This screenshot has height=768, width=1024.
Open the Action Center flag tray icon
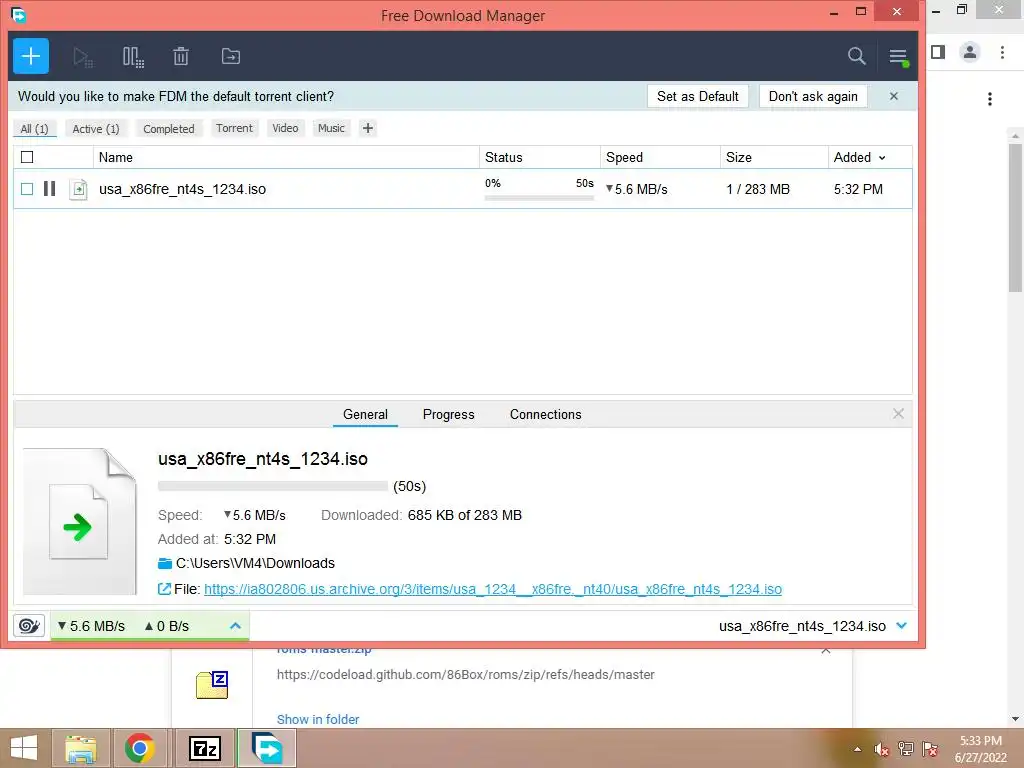pyautogui.click(x=930, y=749)
